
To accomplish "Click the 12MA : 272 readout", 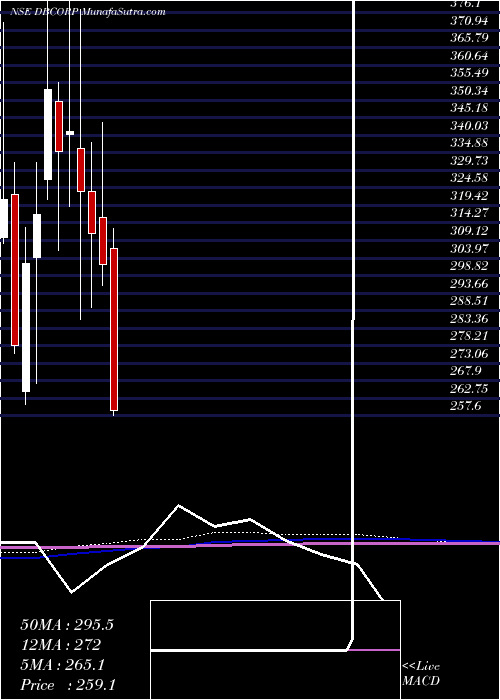I will click(x=60, y=645).
